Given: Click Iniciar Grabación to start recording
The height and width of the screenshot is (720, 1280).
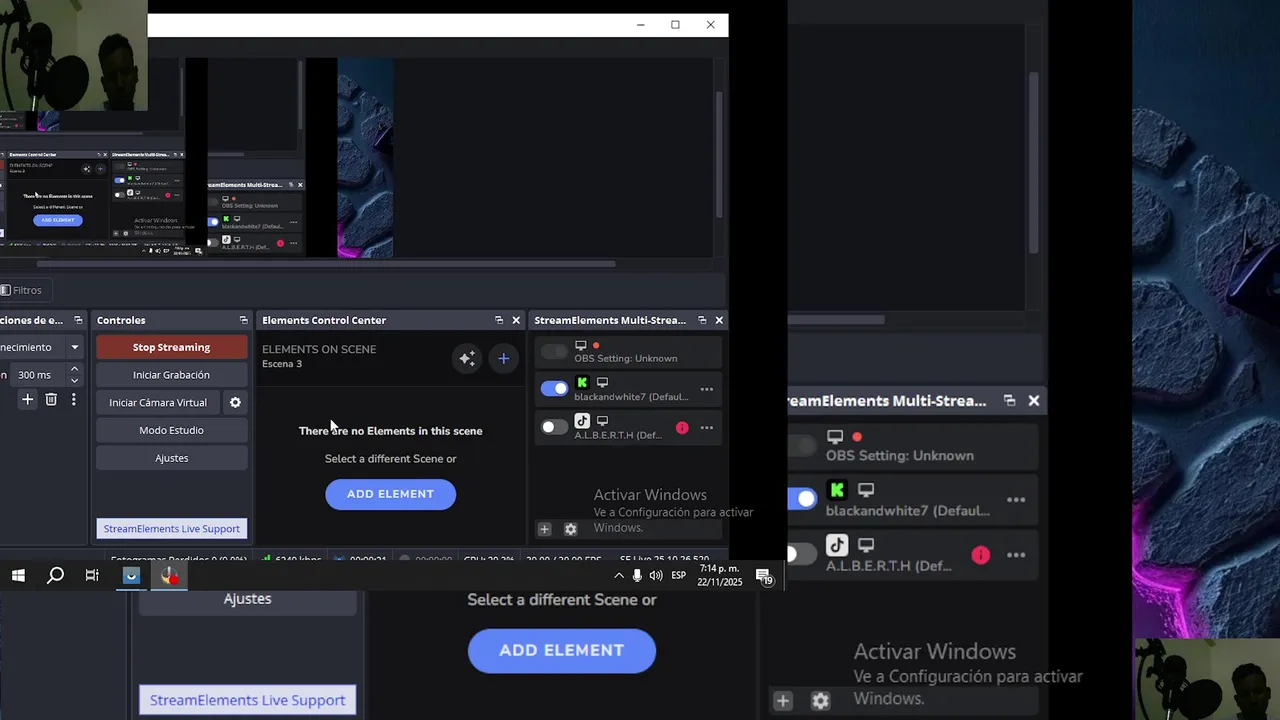Looking at the screenshot, I should [171, 375].
